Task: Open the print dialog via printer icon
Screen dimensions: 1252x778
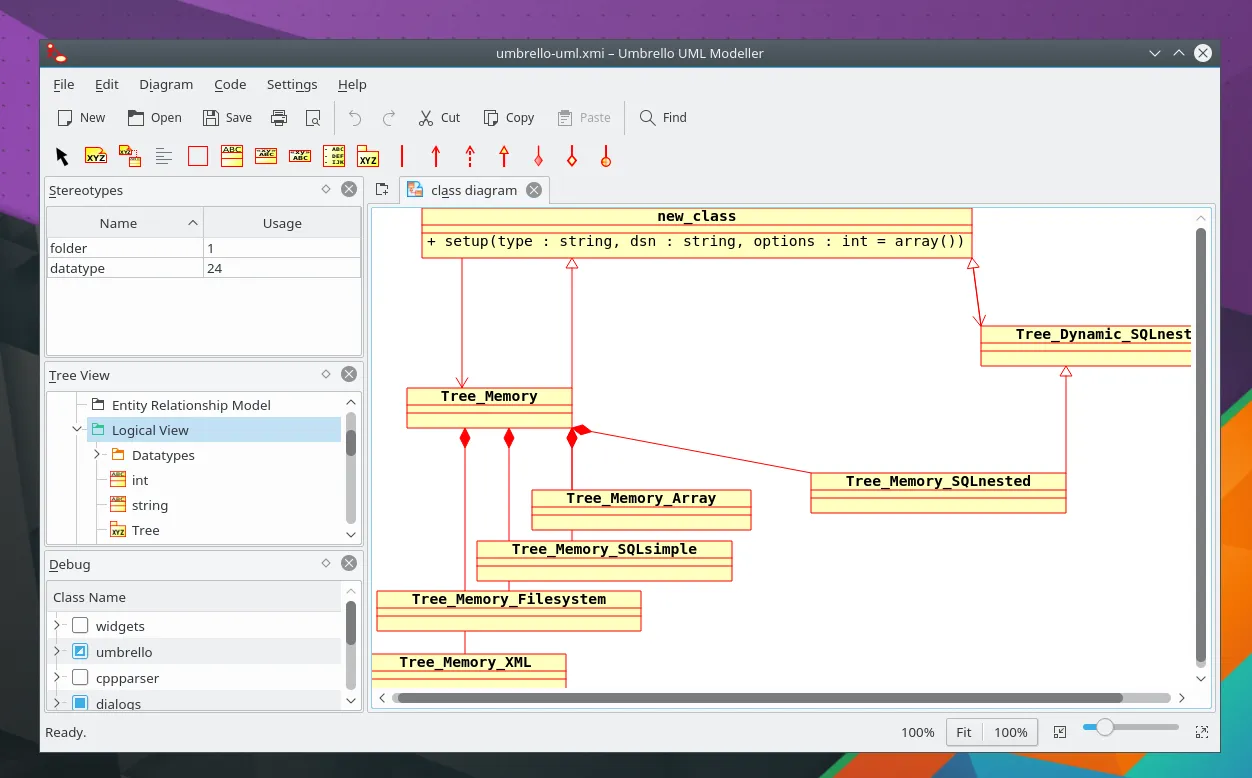Action: [x=279, y=117]
